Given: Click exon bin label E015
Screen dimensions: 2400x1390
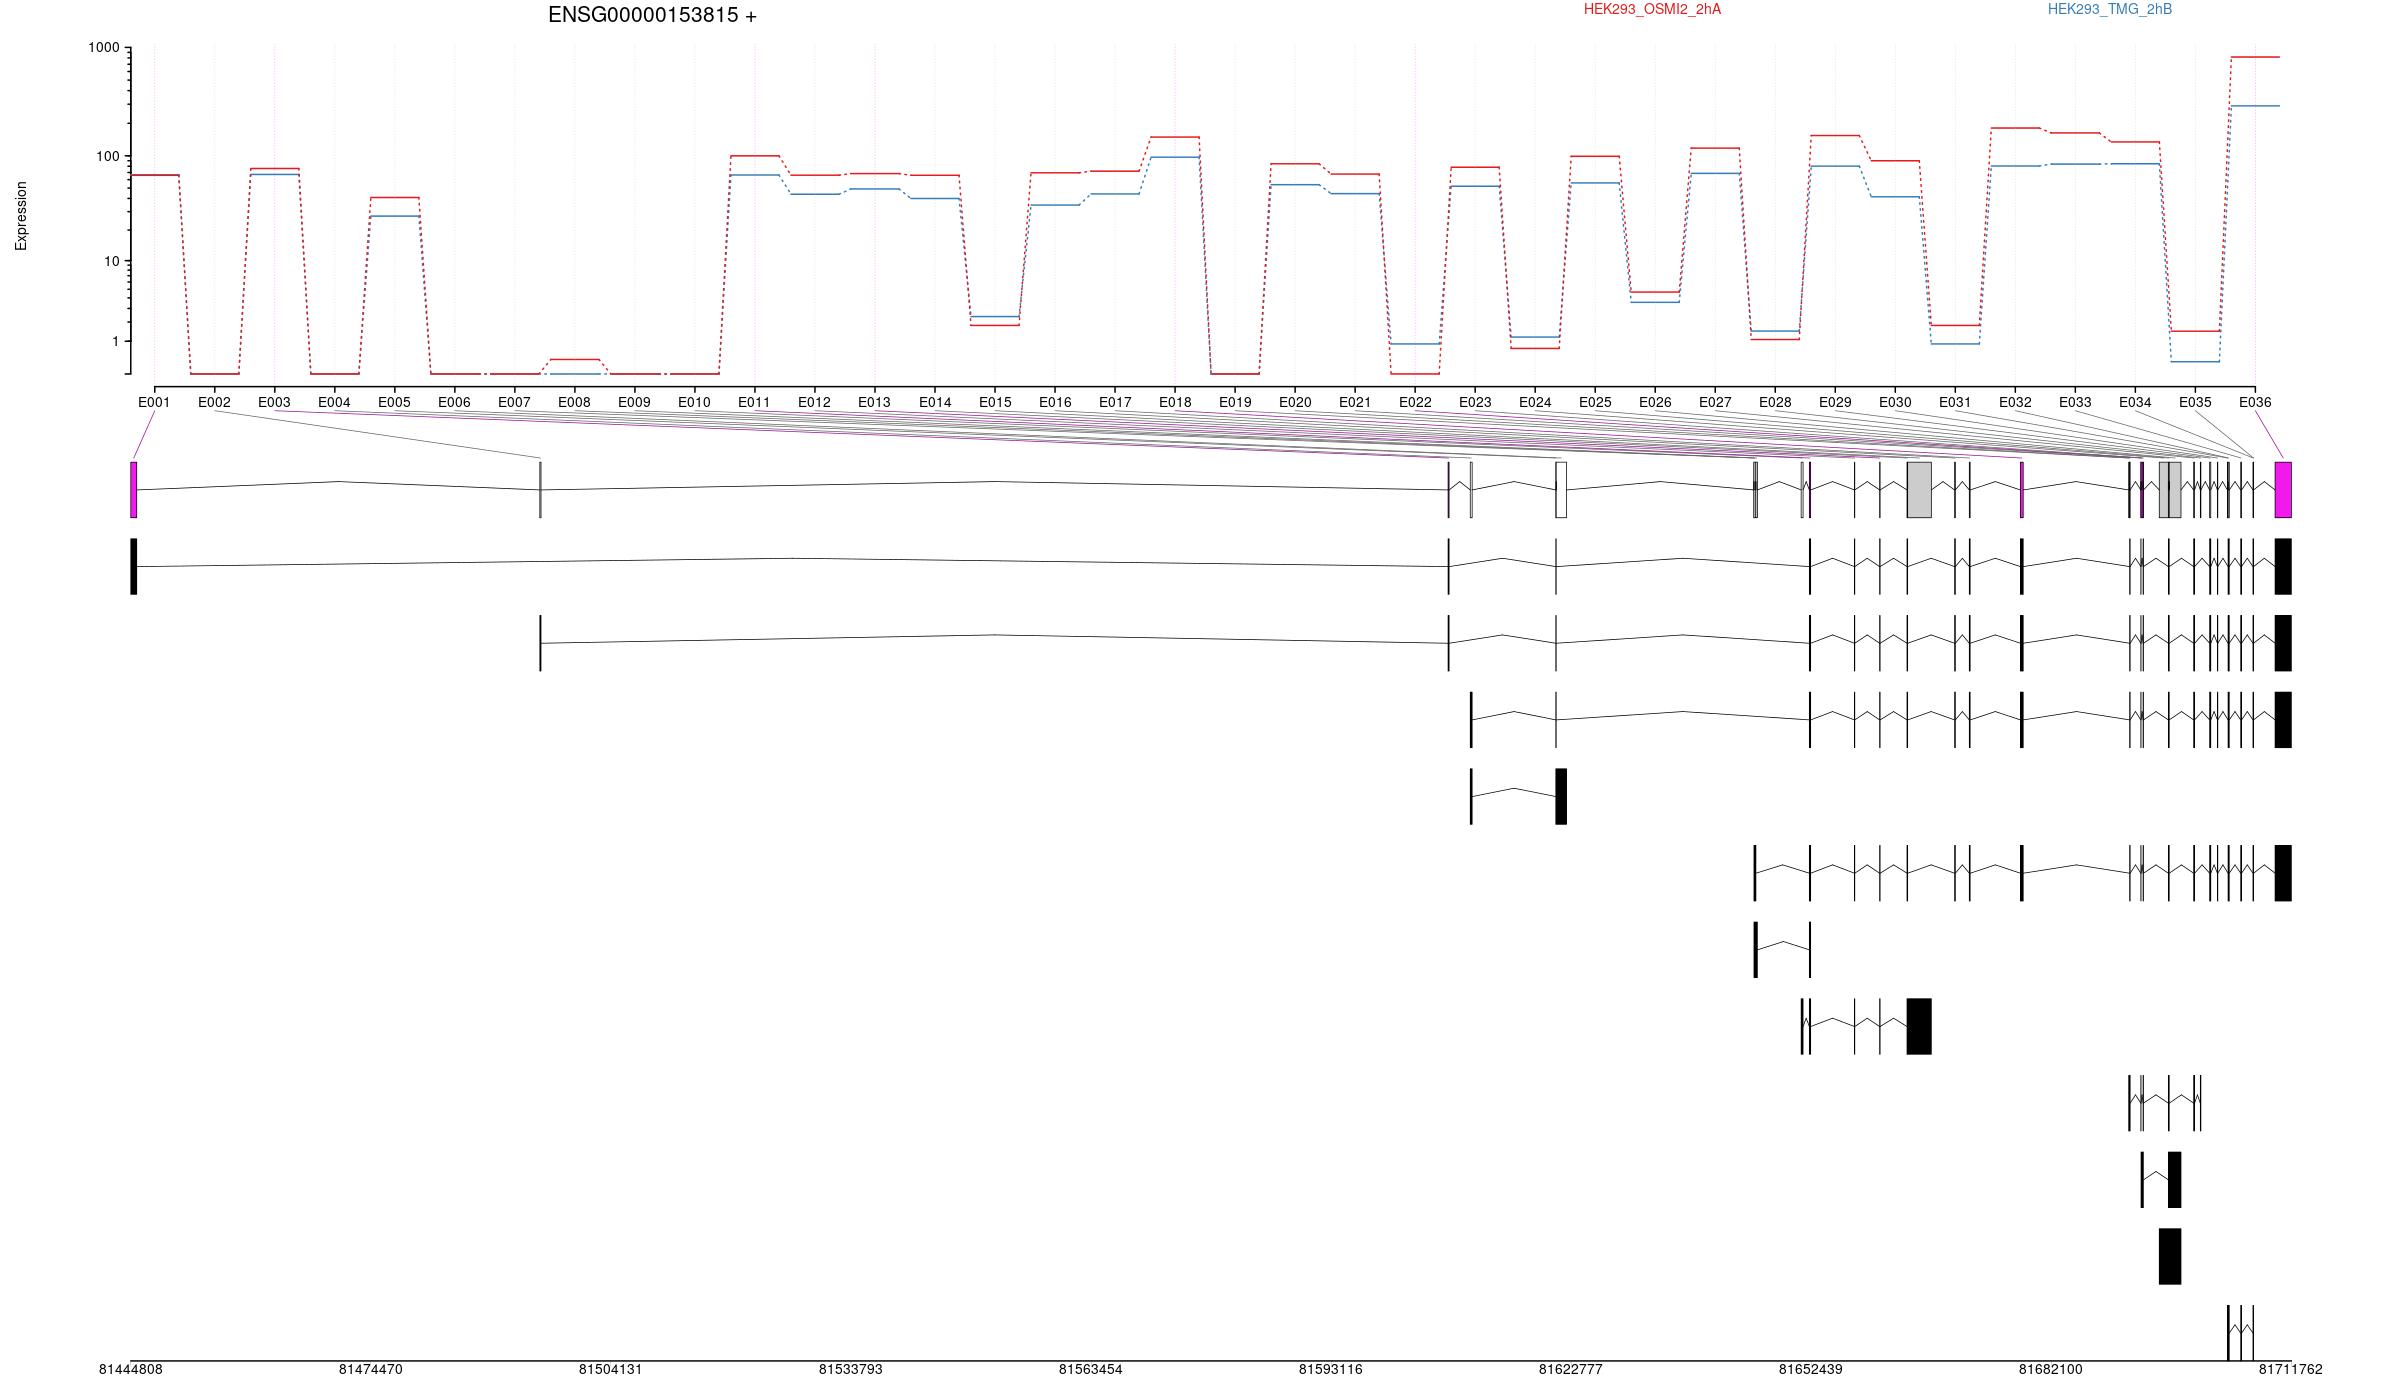Looking at the screenshot, I should pos(995,402).
